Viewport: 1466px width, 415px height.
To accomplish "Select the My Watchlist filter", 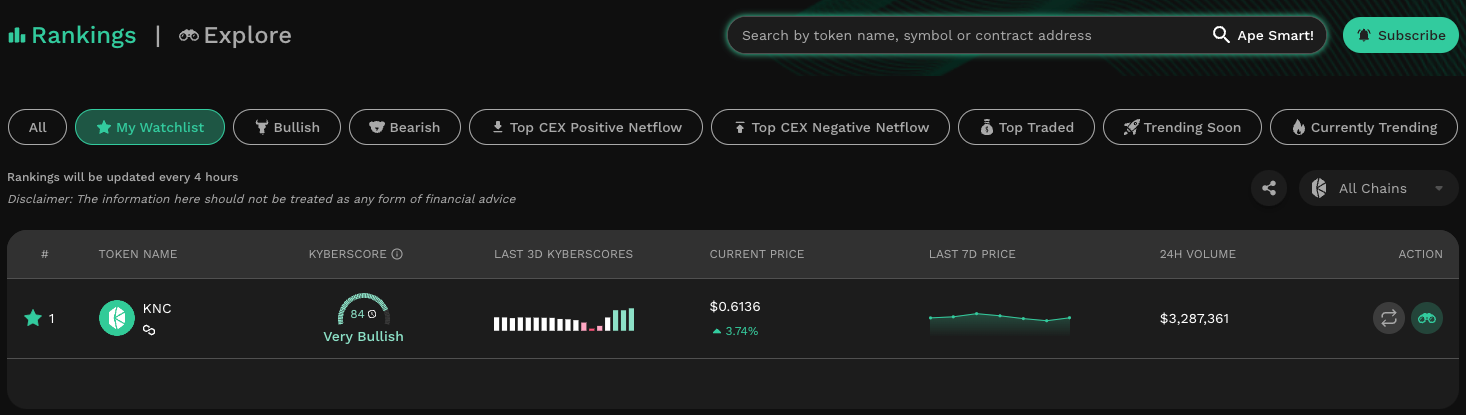I will pyautogui.click(x=149, y=127).
